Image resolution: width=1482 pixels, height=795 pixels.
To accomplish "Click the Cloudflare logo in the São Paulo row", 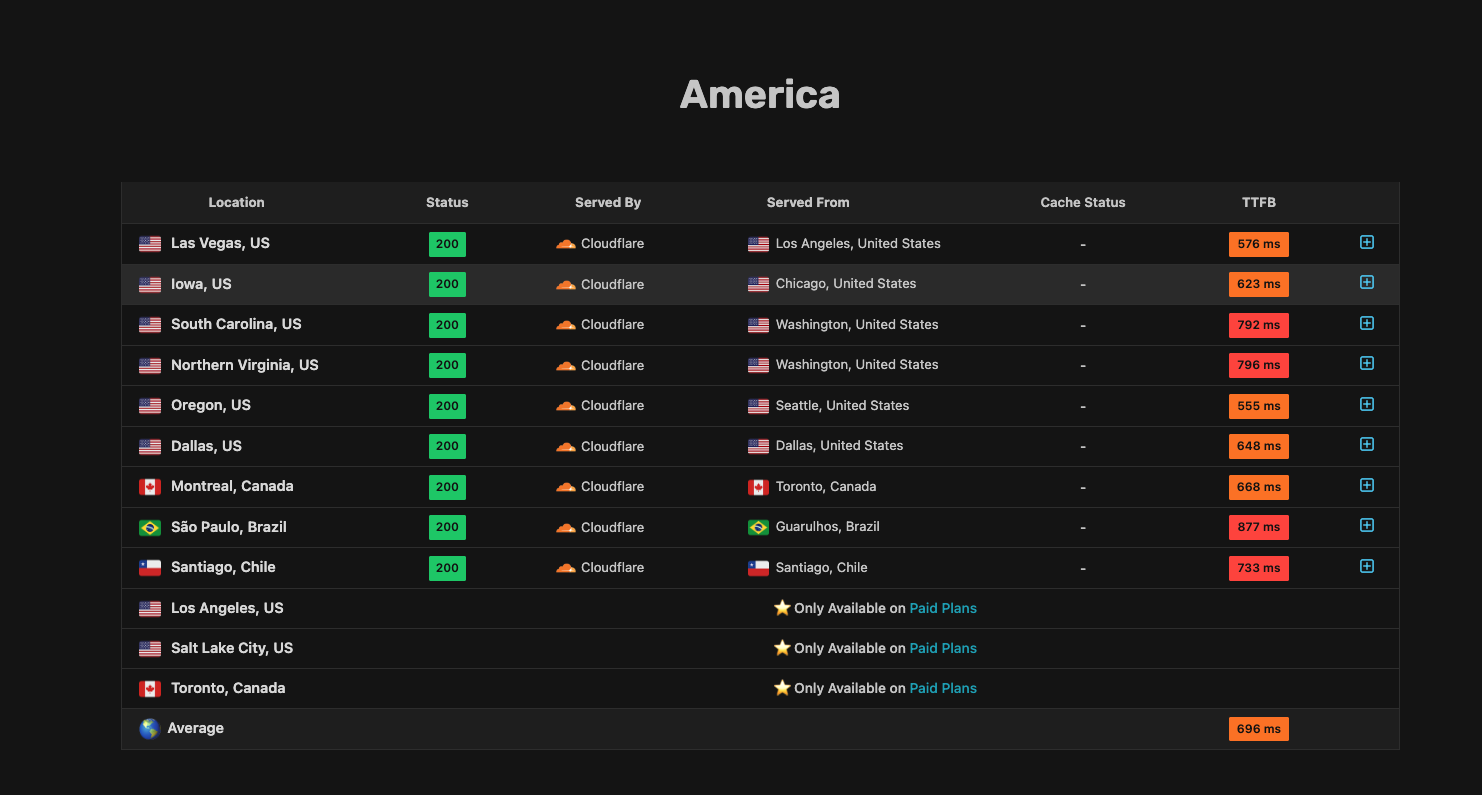I will [566, 528].
